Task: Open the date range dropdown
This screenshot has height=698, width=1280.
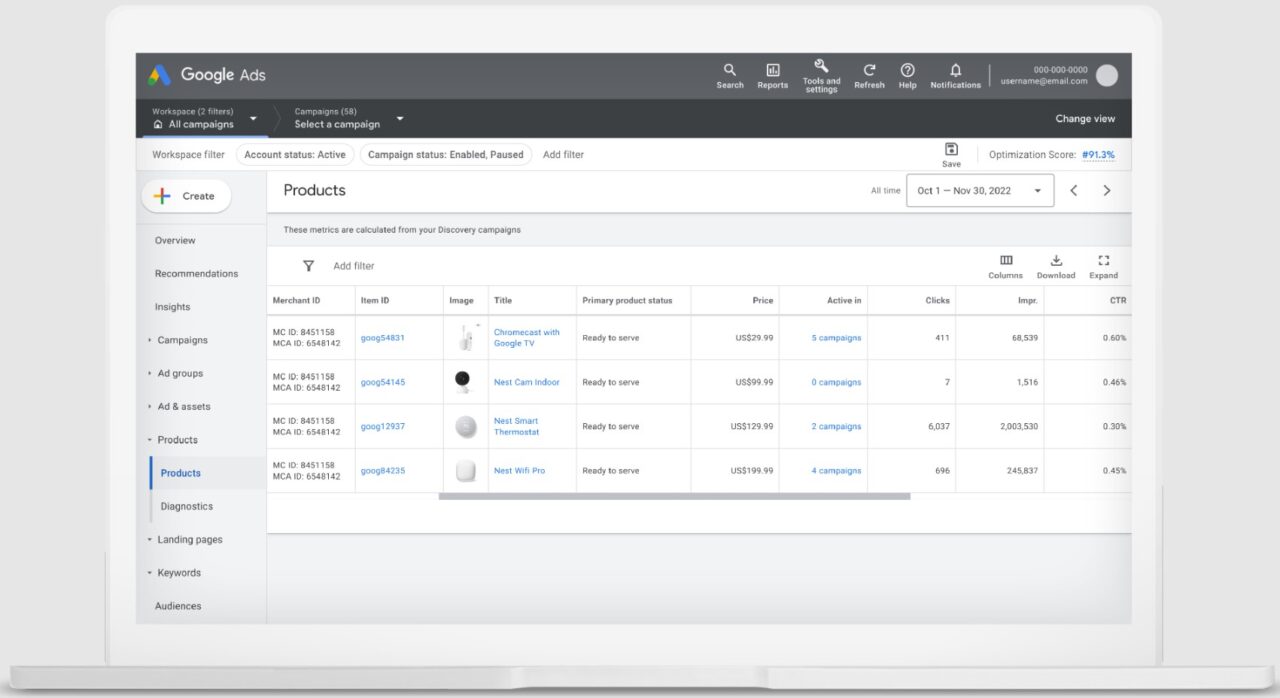Action: (980, 190)
